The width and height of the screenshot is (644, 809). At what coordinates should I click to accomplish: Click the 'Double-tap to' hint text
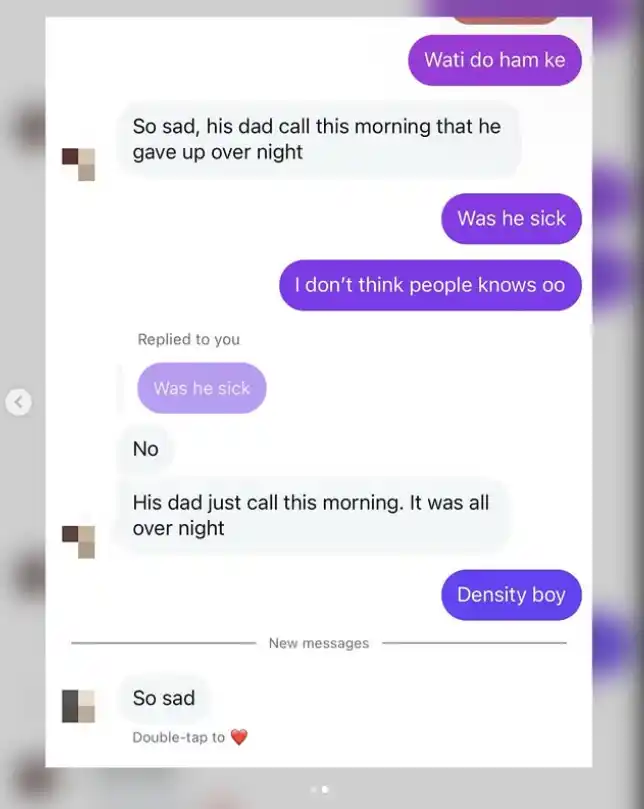(179, 737)
